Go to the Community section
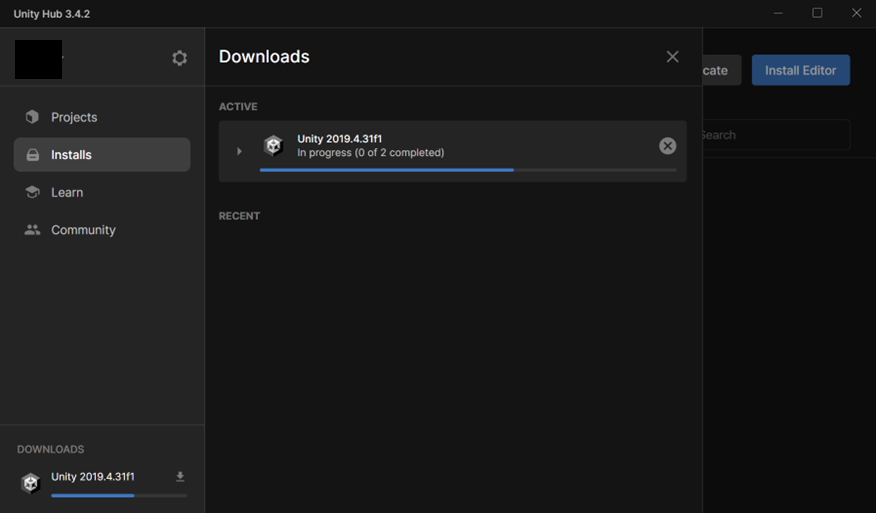 (x=83, y=230)
